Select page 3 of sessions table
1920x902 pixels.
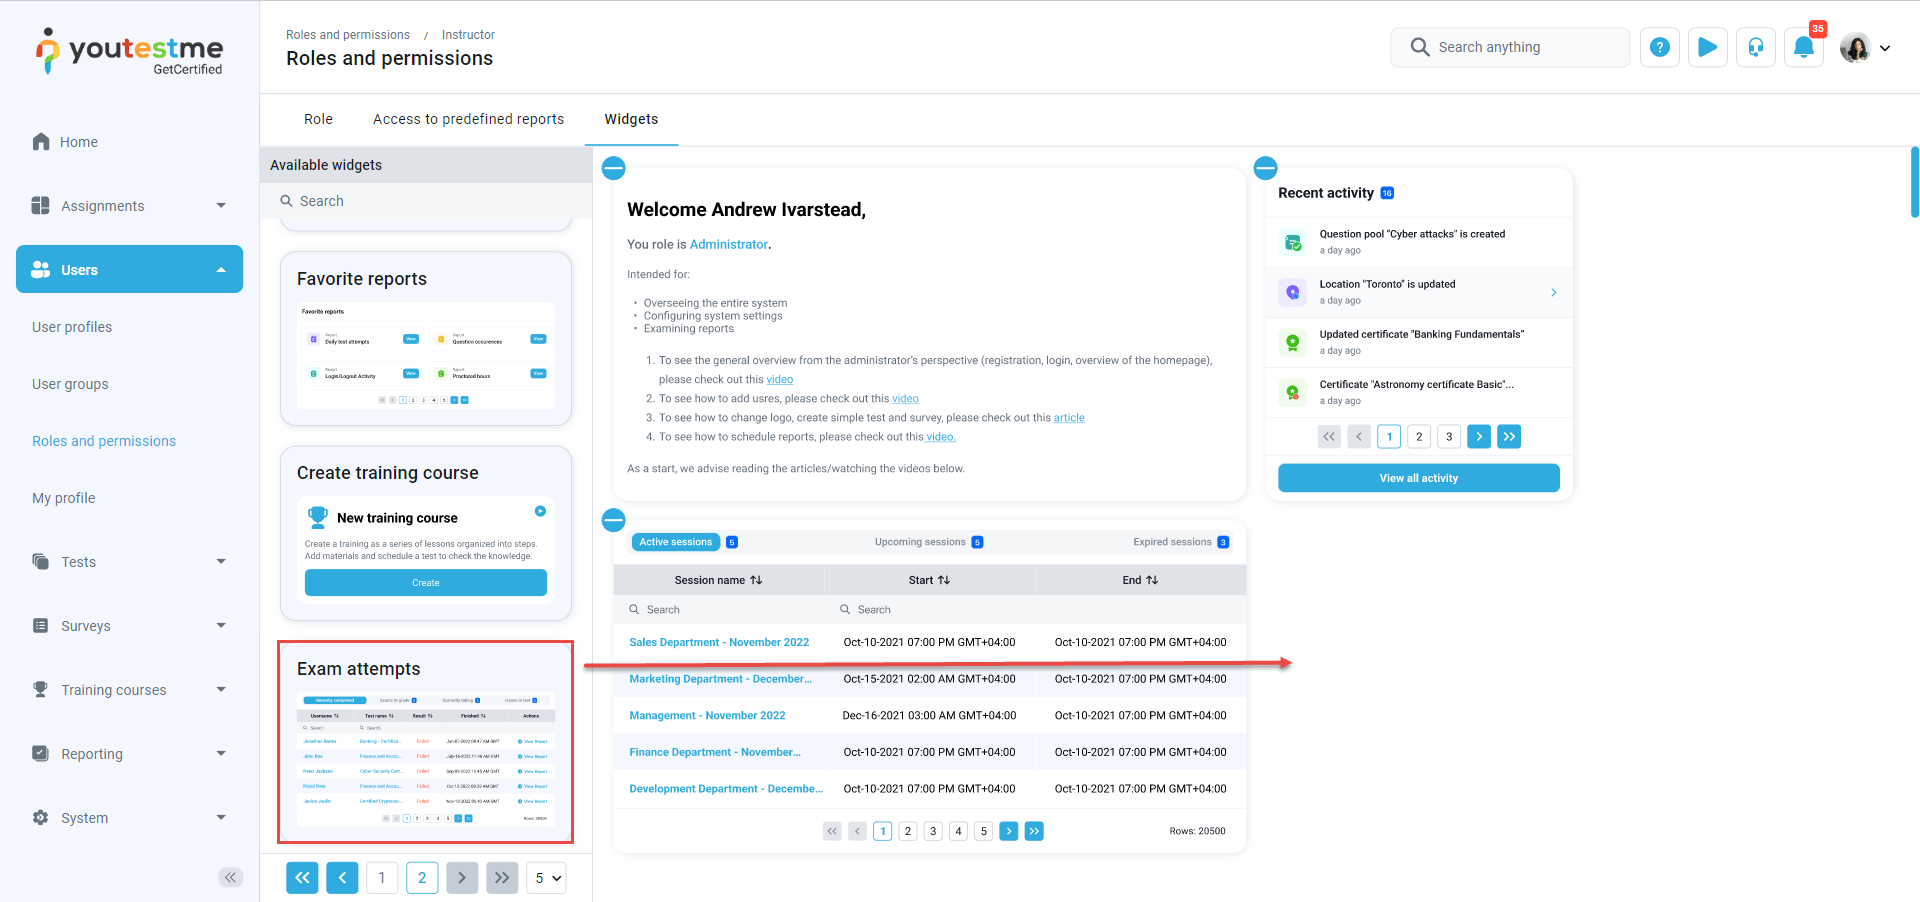pyautogui.click(x=933, y=831)
